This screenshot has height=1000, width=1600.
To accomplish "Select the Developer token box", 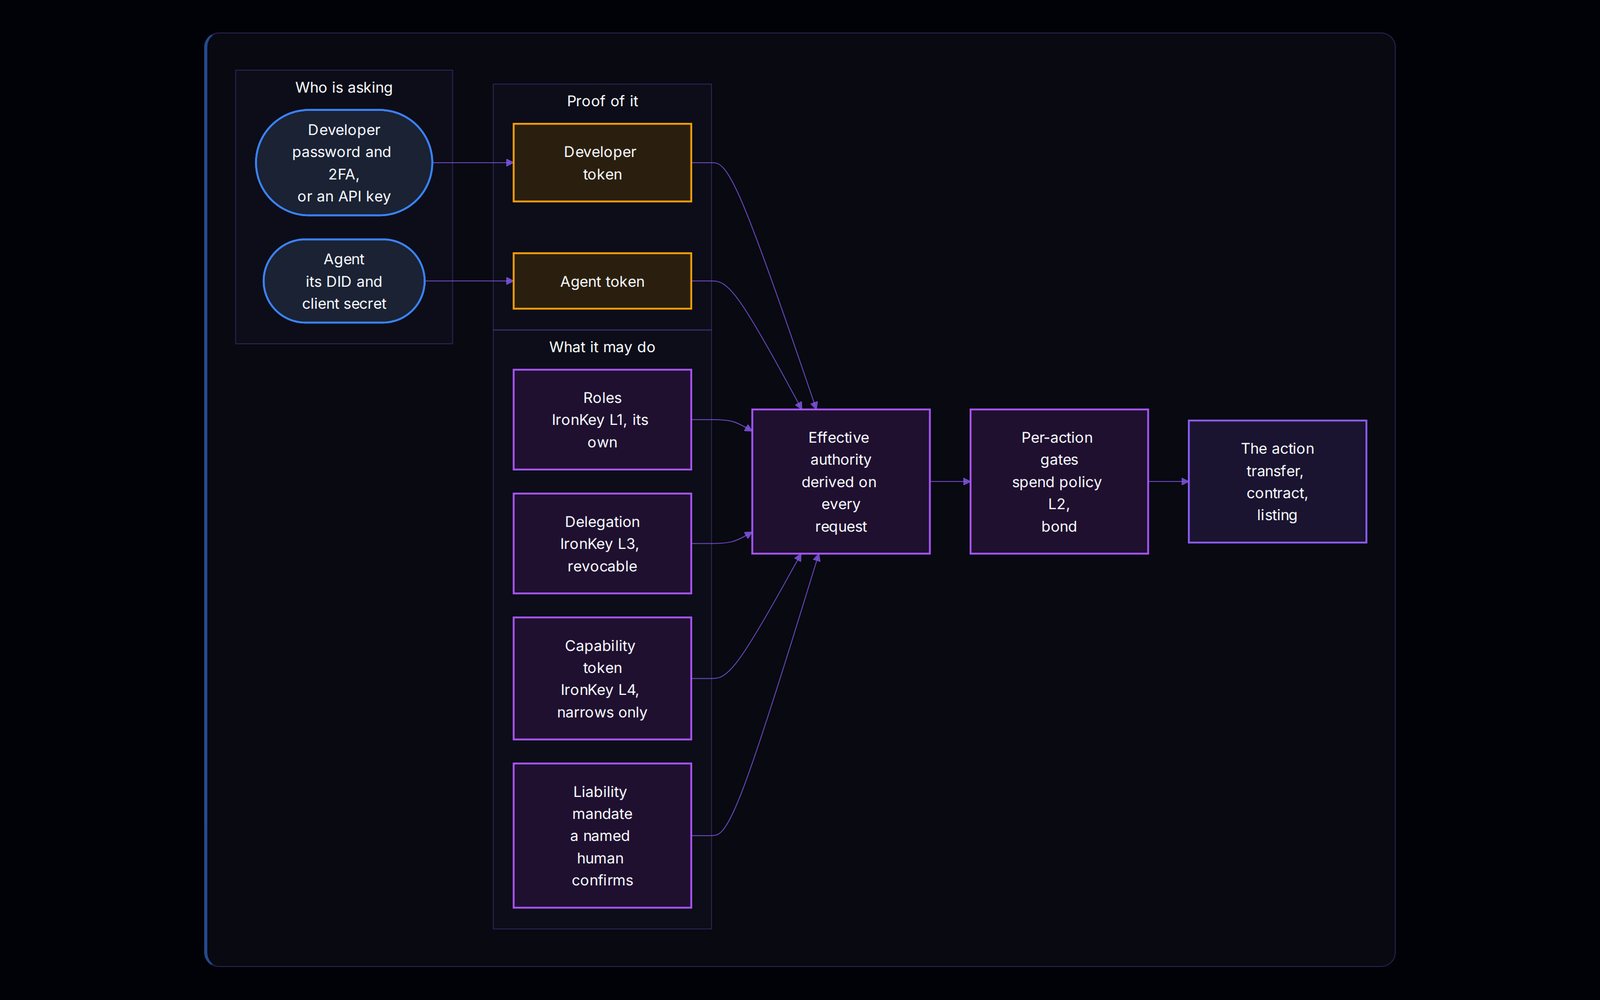I will pyautogui.click(x=602, y=163).
